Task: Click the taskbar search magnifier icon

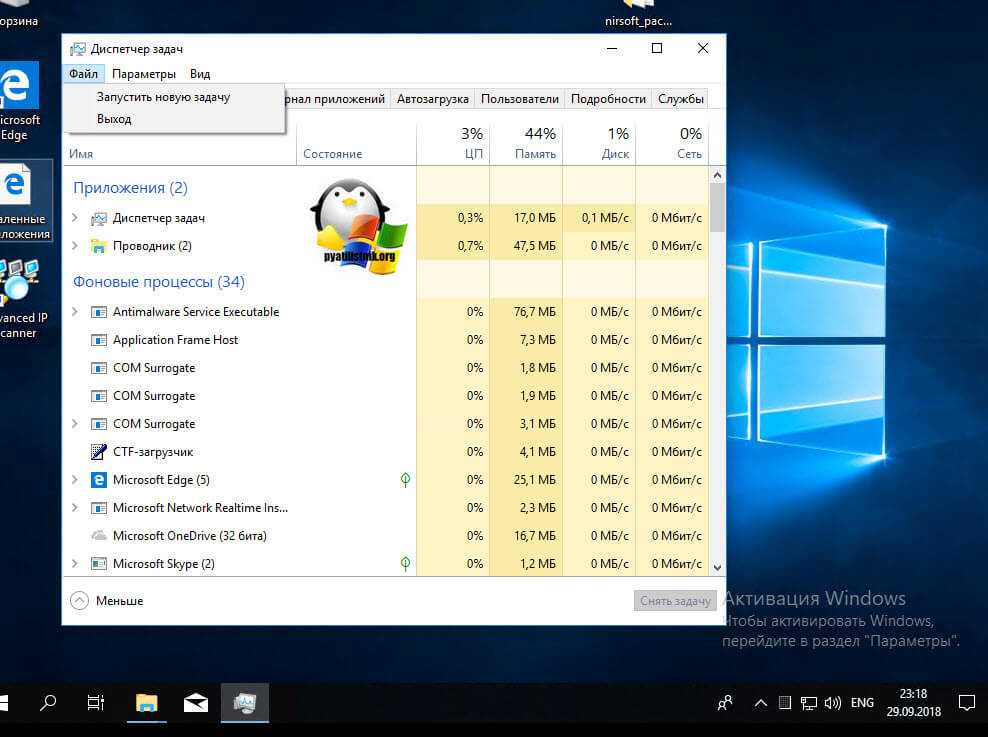Action: click(48, 703)
